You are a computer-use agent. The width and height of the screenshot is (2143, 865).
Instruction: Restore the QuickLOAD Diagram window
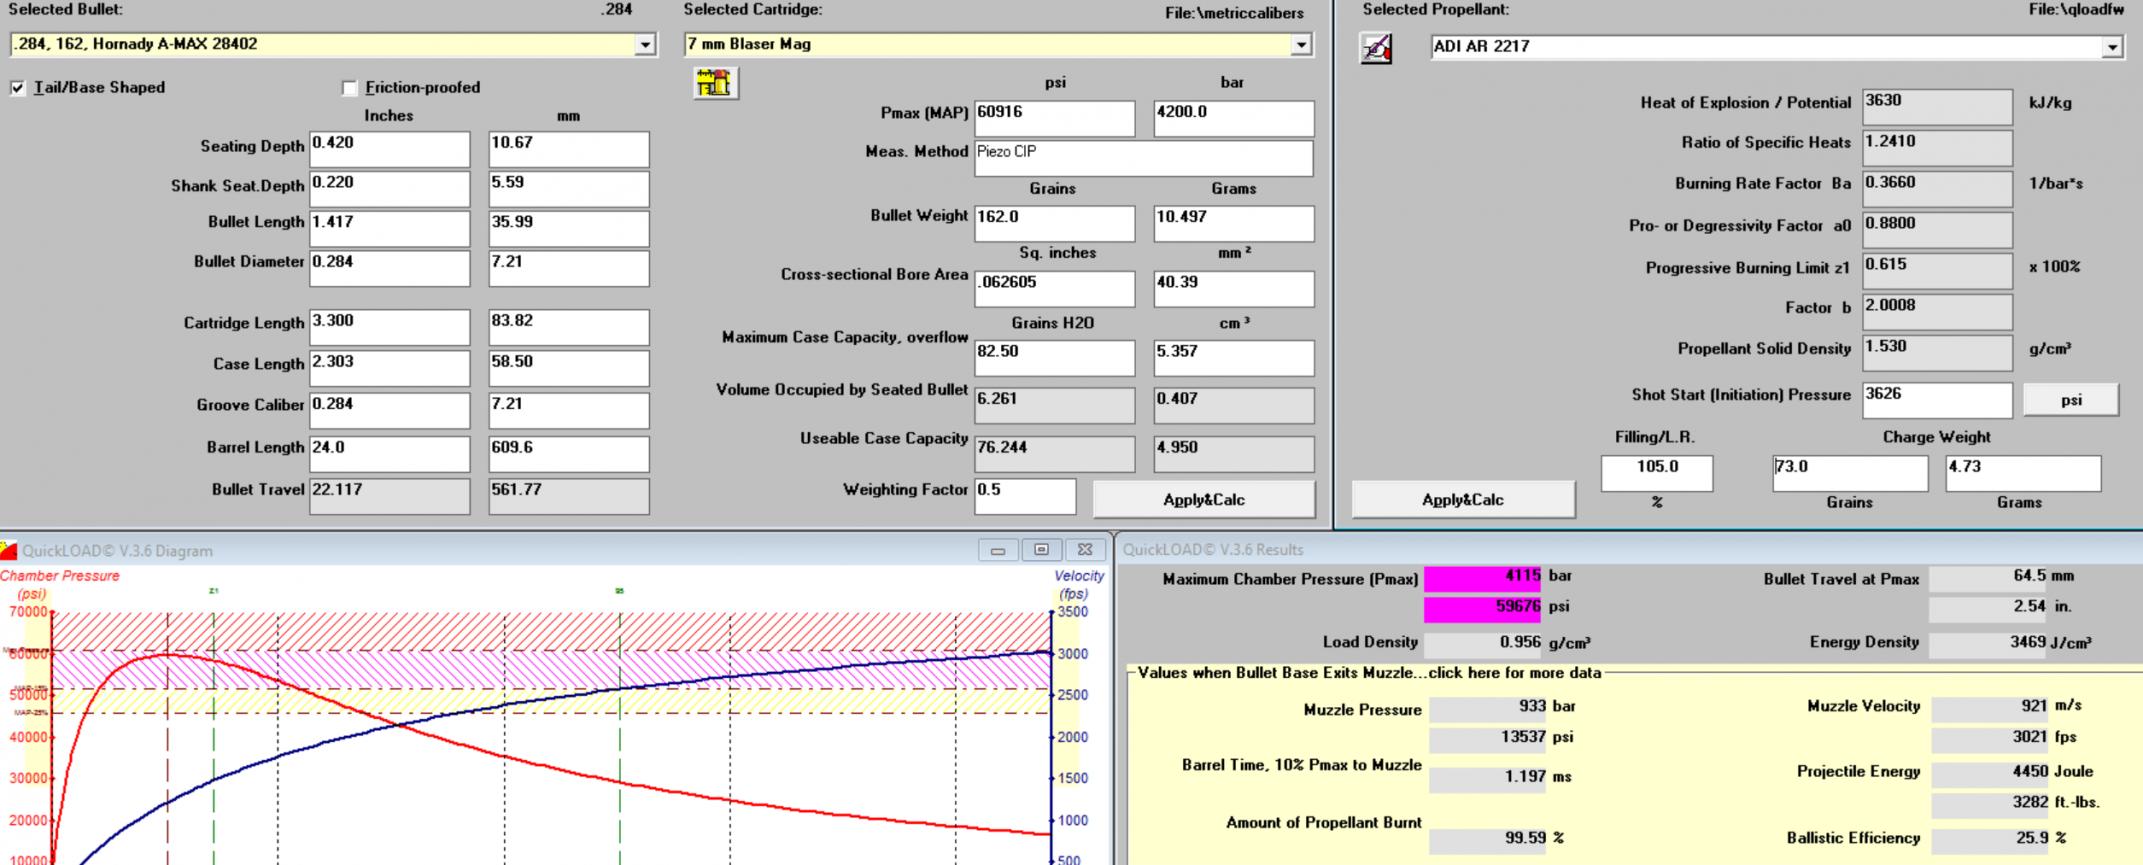[x=1041, y=550]
